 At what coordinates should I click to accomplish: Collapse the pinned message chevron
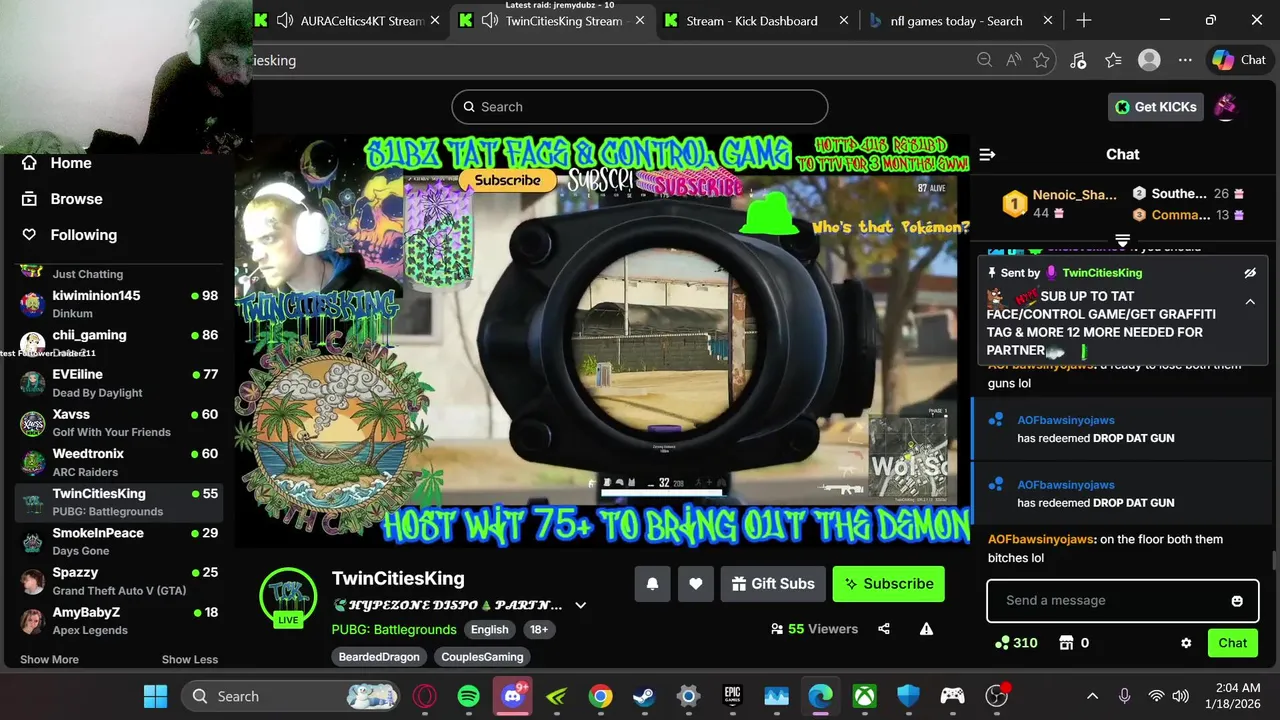(x=1250, y=301)
